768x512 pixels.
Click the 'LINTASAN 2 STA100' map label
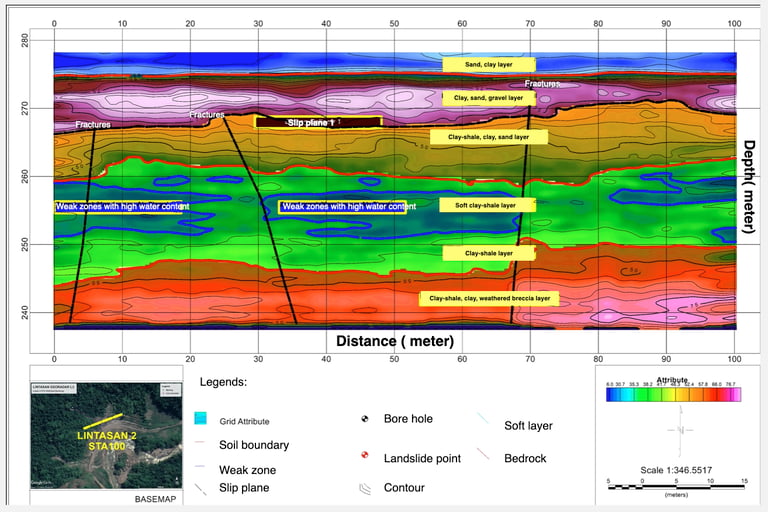pos(106,440)
